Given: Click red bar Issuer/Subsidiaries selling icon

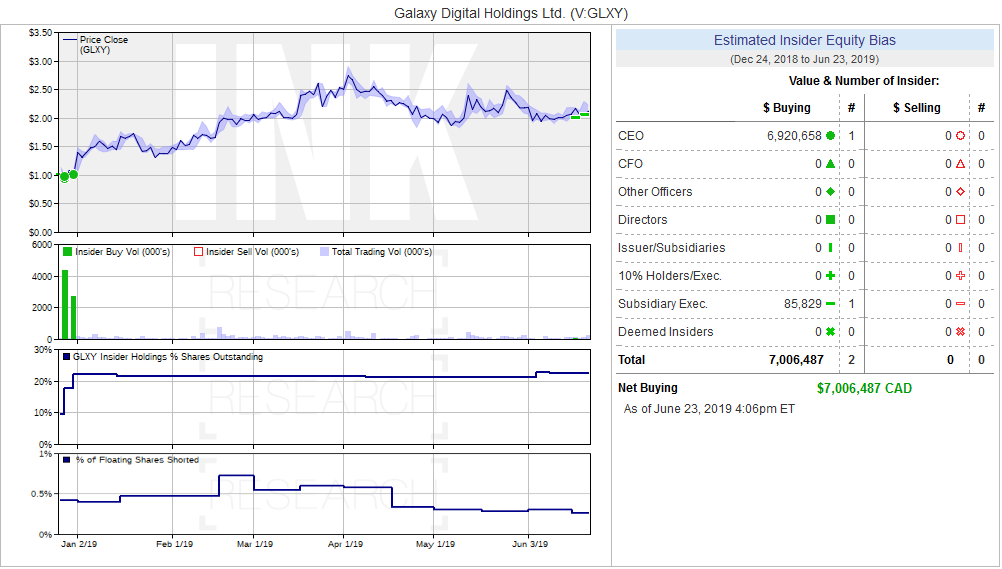Looking at the screenshot, I should pos(960,247).
